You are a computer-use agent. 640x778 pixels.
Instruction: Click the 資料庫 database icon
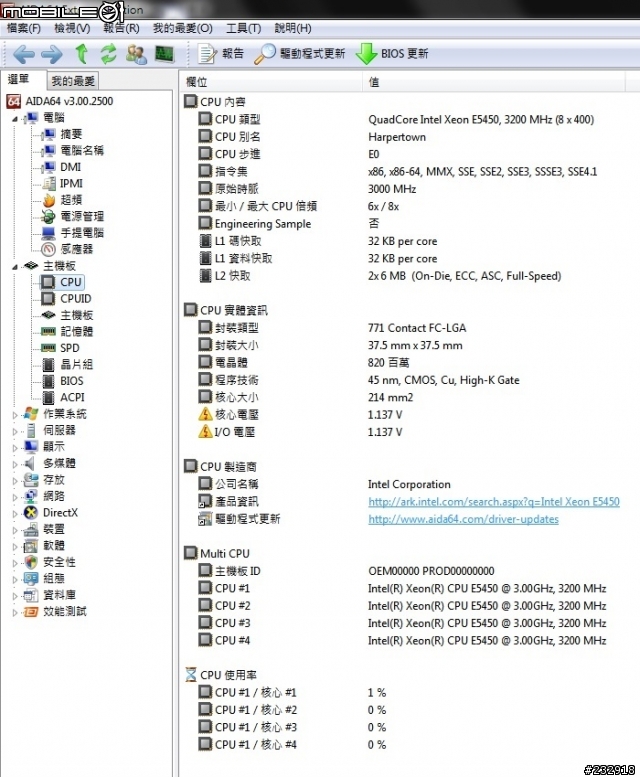coord(31,595)
